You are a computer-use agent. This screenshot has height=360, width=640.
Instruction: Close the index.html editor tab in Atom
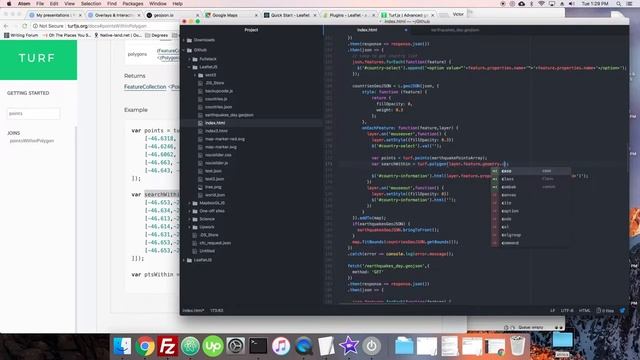point(406,30)
